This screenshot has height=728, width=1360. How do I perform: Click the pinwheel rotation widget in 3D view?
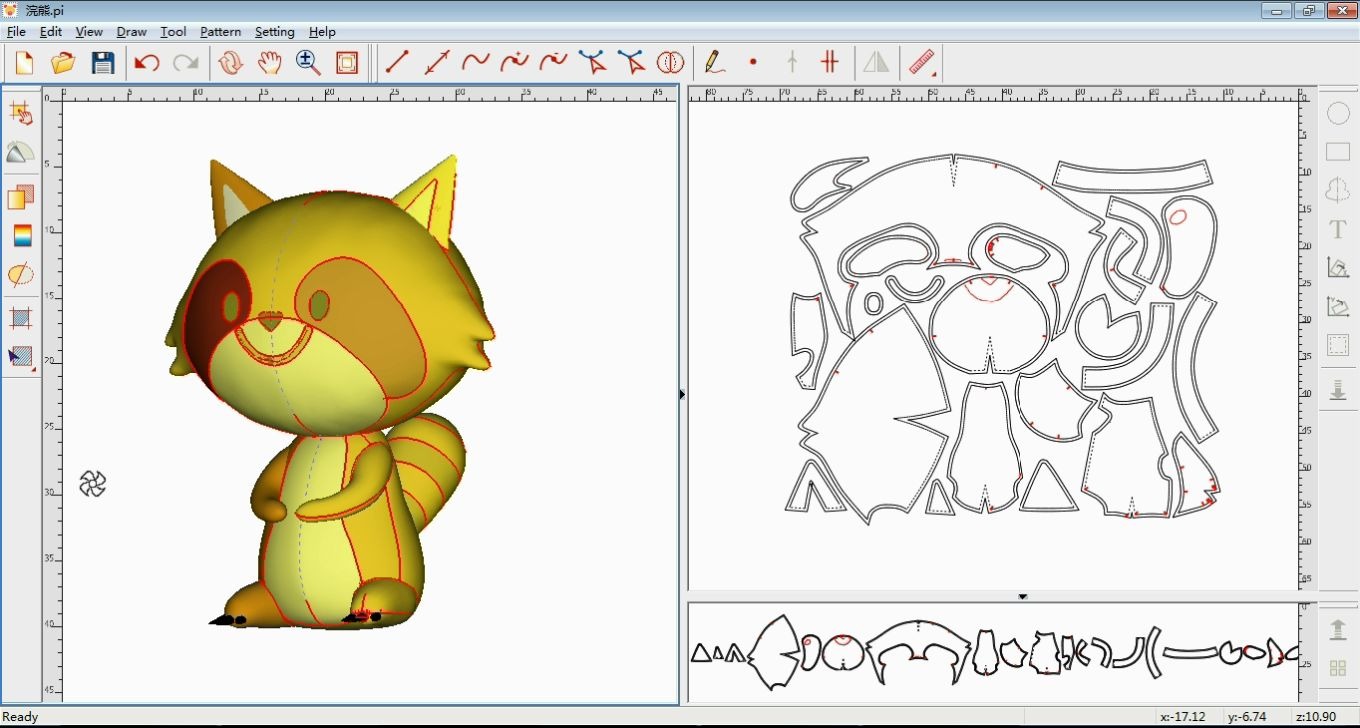point(92,485)
